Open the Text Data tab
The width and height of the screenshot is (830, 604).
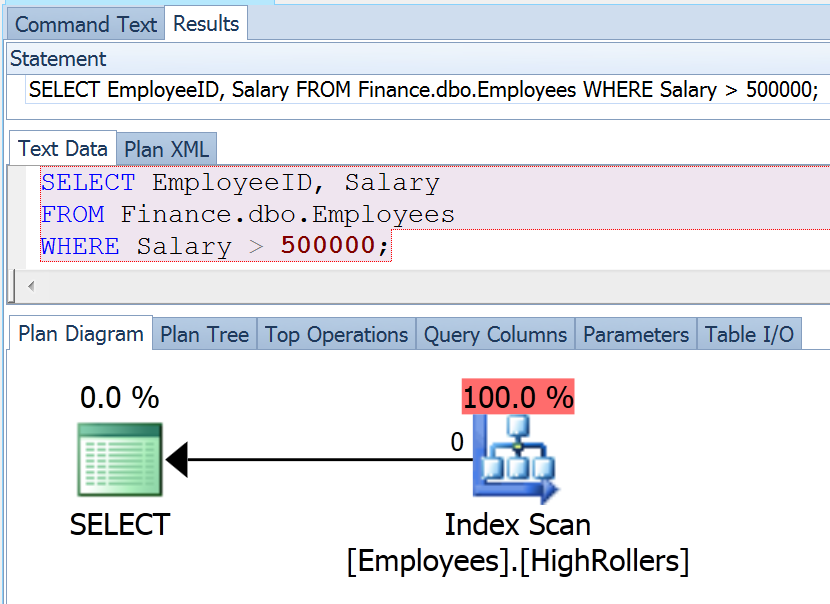pyautogui.click(x=62, y=149)
